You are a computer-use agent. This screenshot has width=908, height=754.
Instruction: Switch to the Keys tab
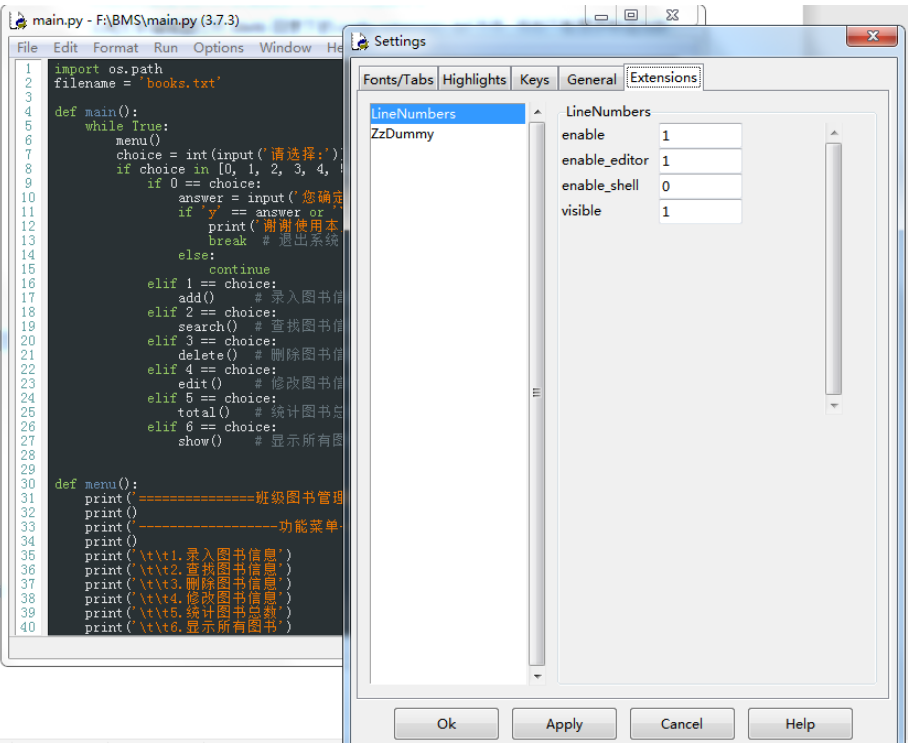[534, 79]
